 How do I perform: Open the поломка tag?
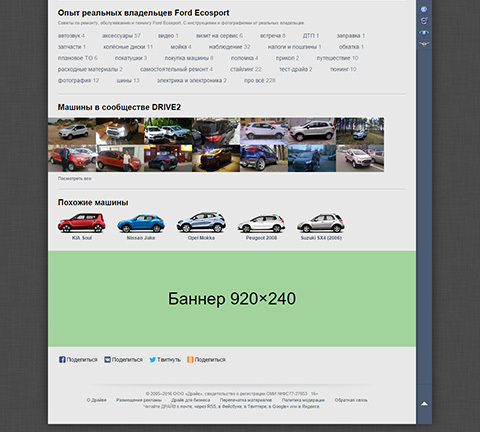click(x=244, y=58)
